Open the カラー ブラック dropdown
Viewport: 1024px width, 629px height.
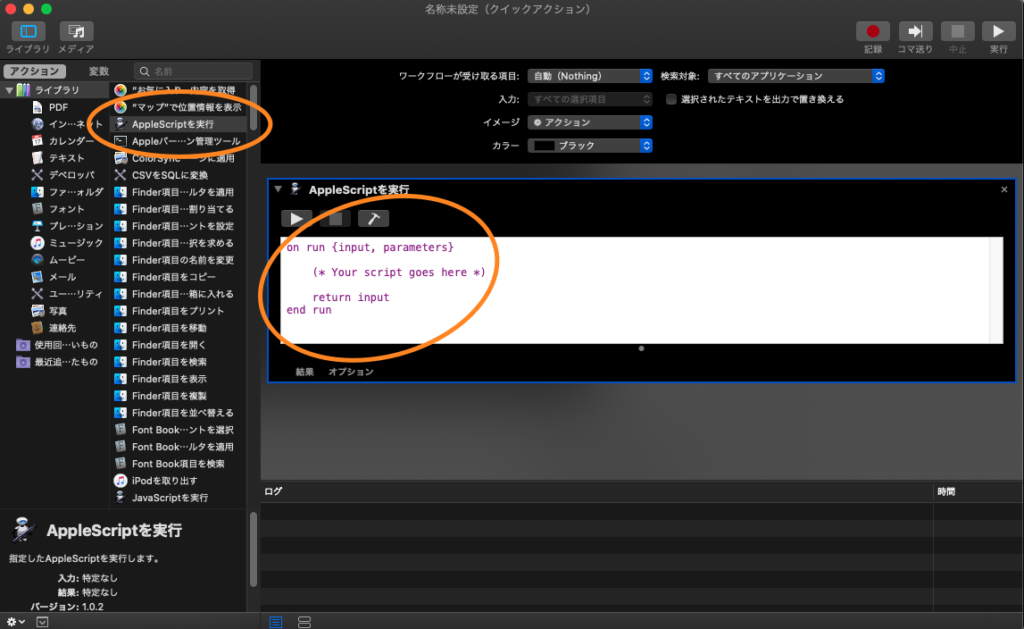pos(590,146)
